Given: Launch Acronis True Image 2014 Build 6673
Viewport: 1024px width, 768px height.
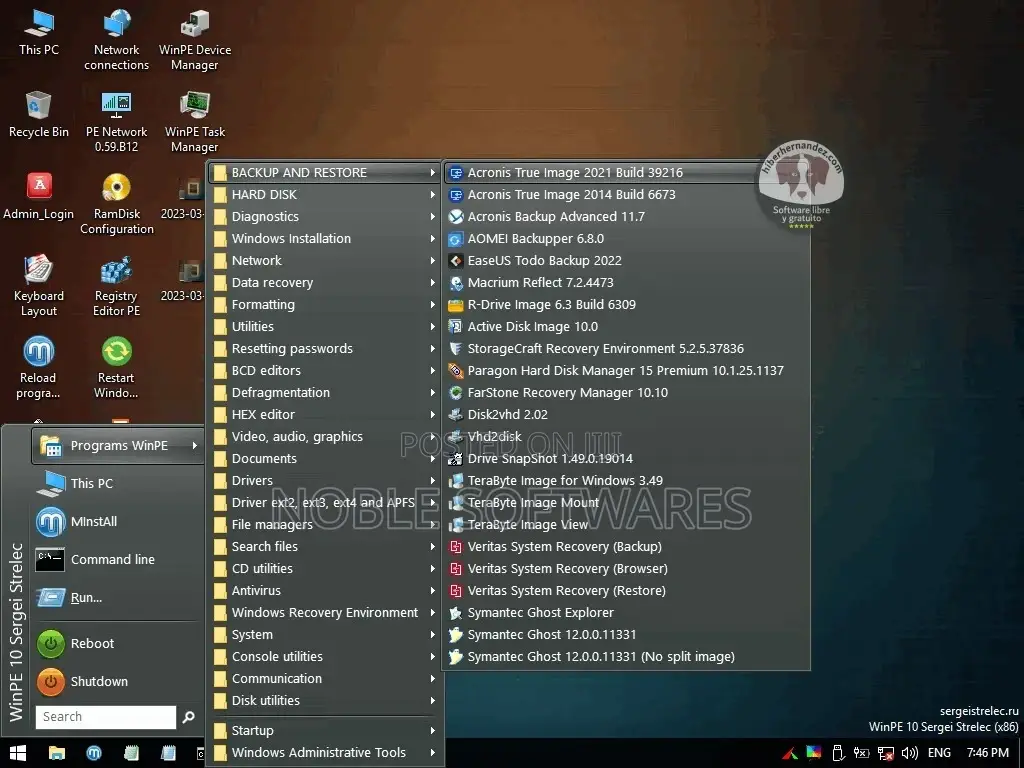Looking at the screenshot, I should pos(626,195).
